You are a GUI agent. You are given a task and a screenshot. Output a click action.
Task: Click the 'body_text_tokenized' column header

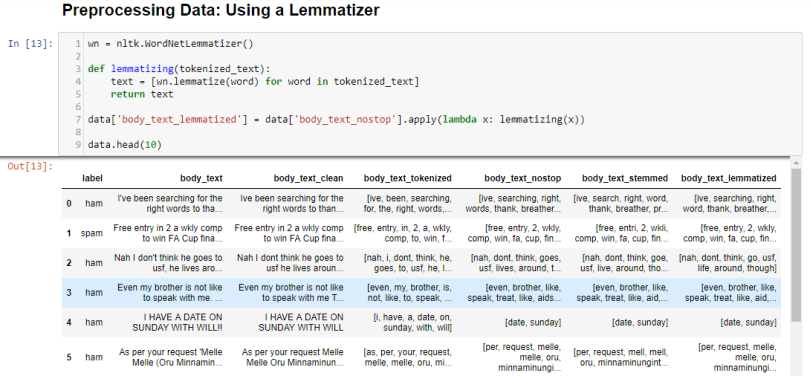point(408,178)
